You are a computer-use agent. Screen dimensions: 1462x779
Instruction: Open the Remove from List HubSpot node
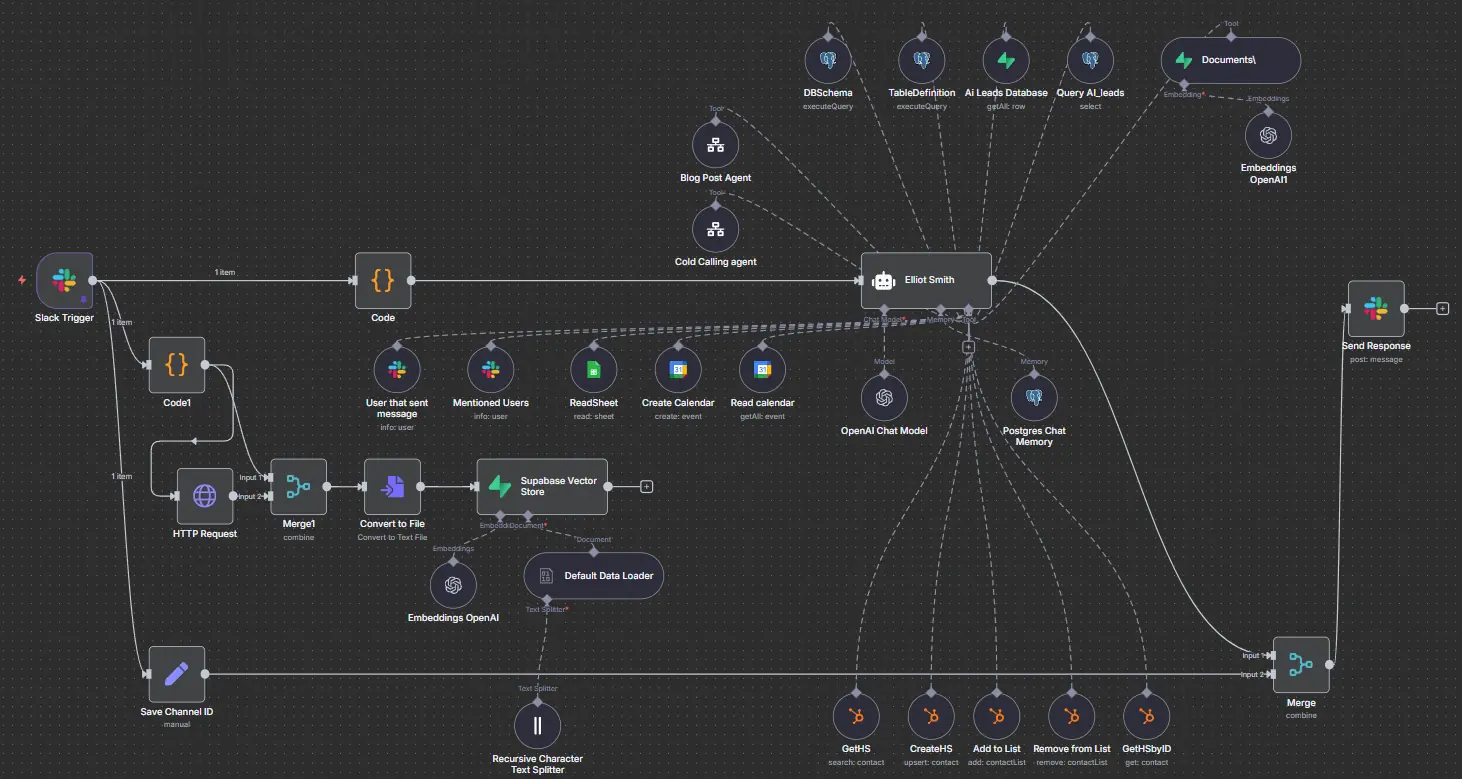(x=1071, y=716)
